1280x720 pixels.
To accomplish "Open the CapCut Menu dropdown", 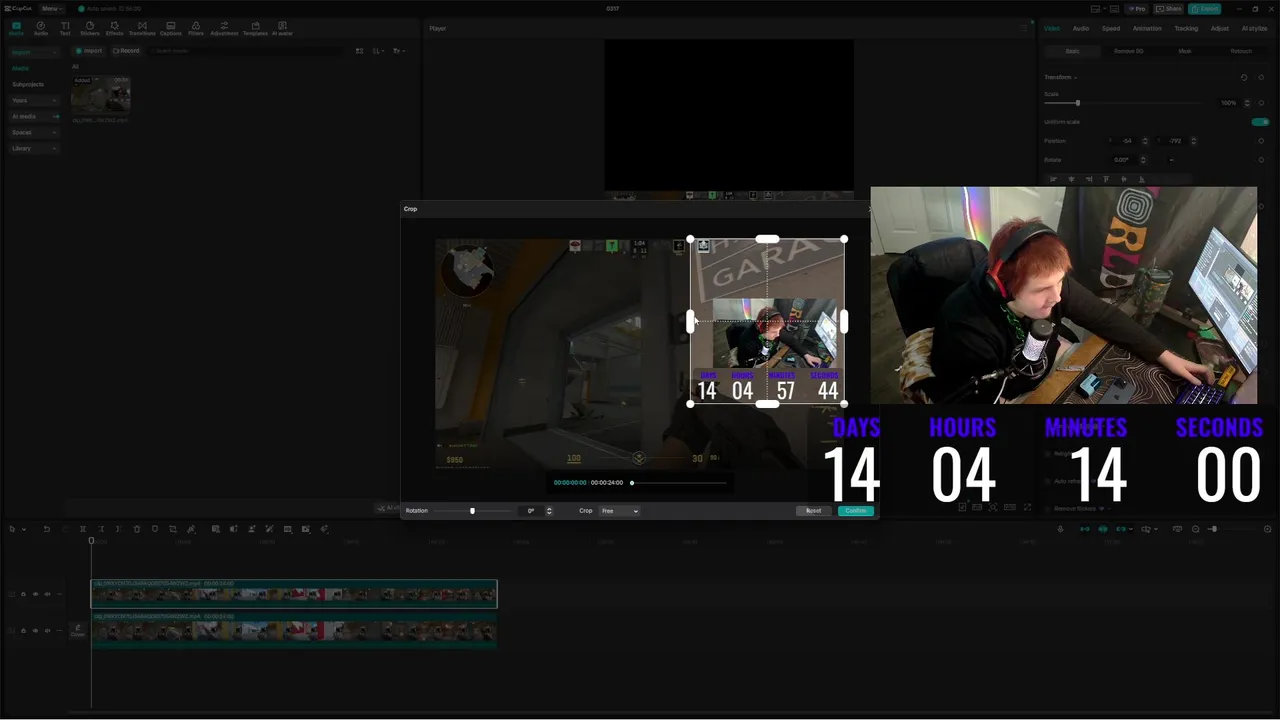I will [51, 8].
